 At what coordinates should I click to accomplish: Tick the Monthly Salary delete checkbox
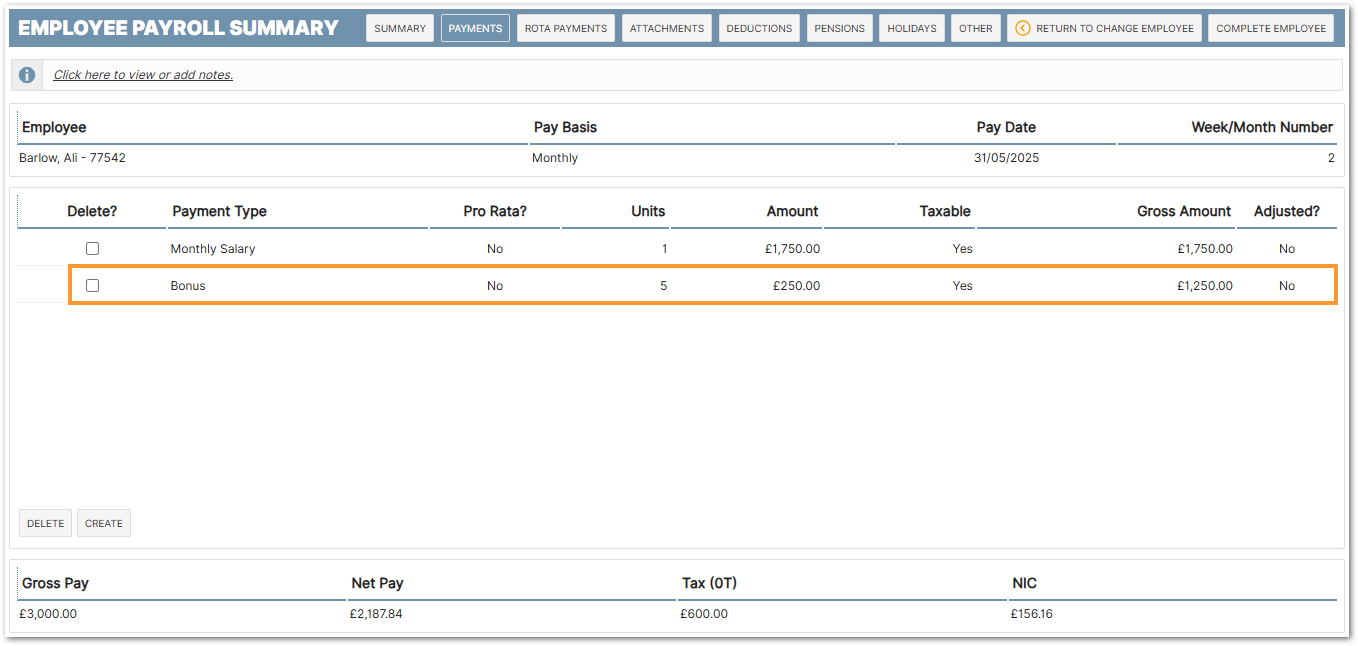(92, 249)
